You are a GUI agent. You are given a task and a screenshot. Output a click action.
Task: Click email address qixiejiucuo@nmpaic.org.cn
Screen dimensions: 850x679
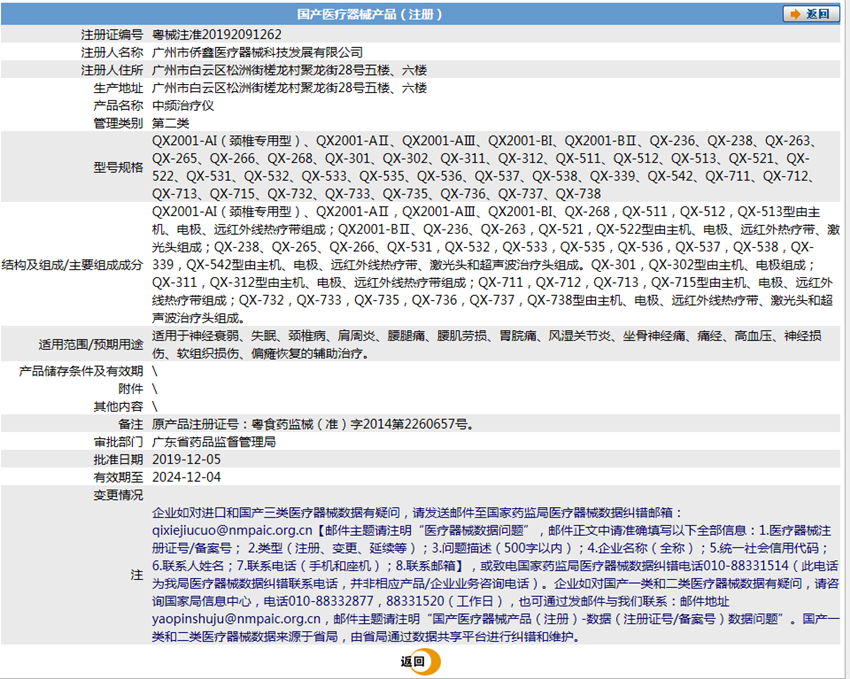(232, 531)
